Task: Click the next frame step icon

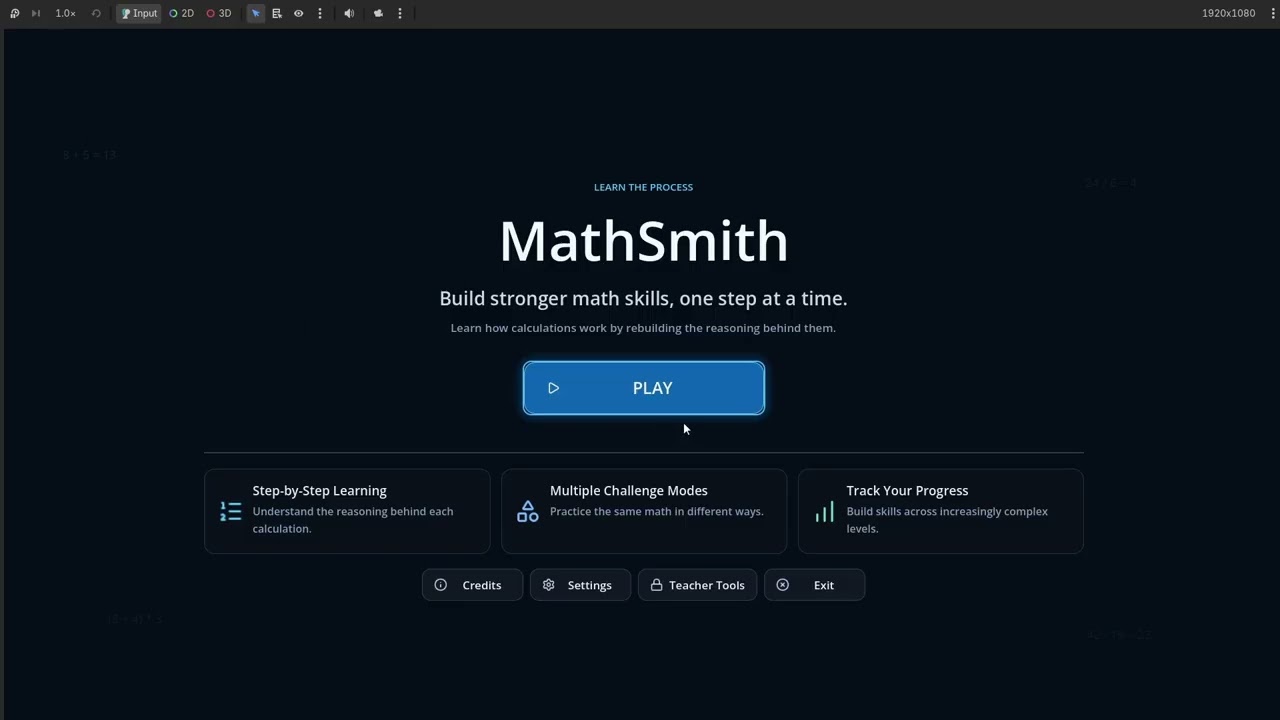Action: tap(36, 13)
